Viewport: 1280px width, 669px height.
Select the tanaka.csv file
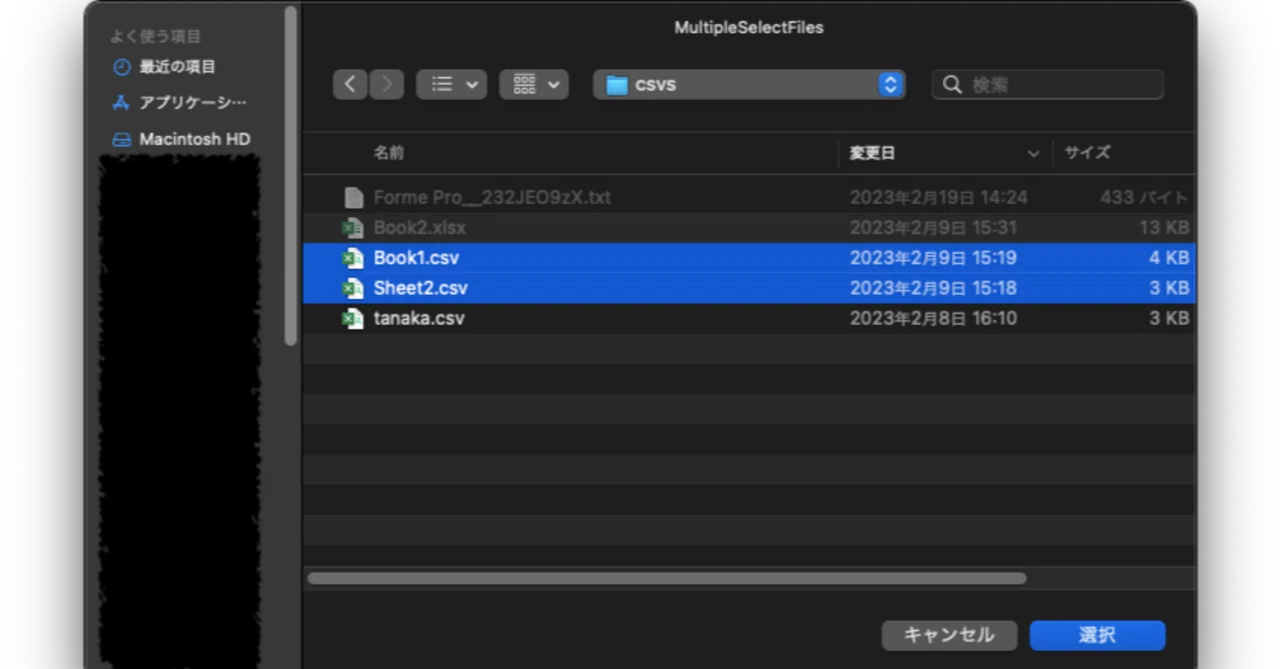748,318
